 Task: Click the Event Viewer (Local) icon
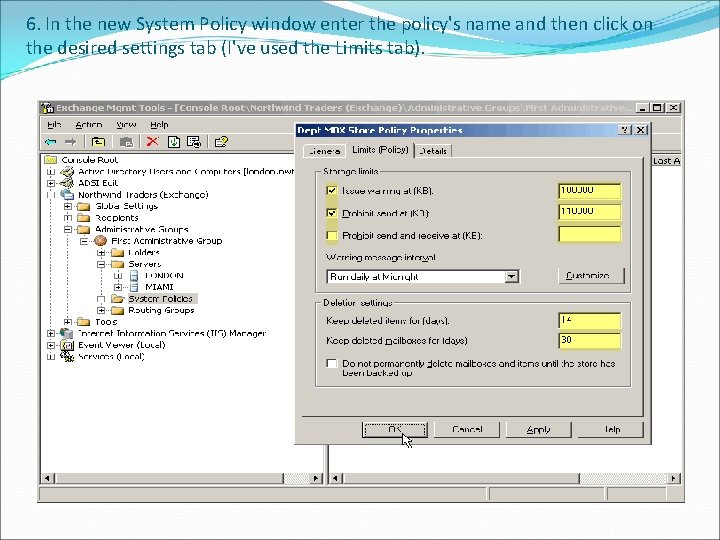click(67, 345)
